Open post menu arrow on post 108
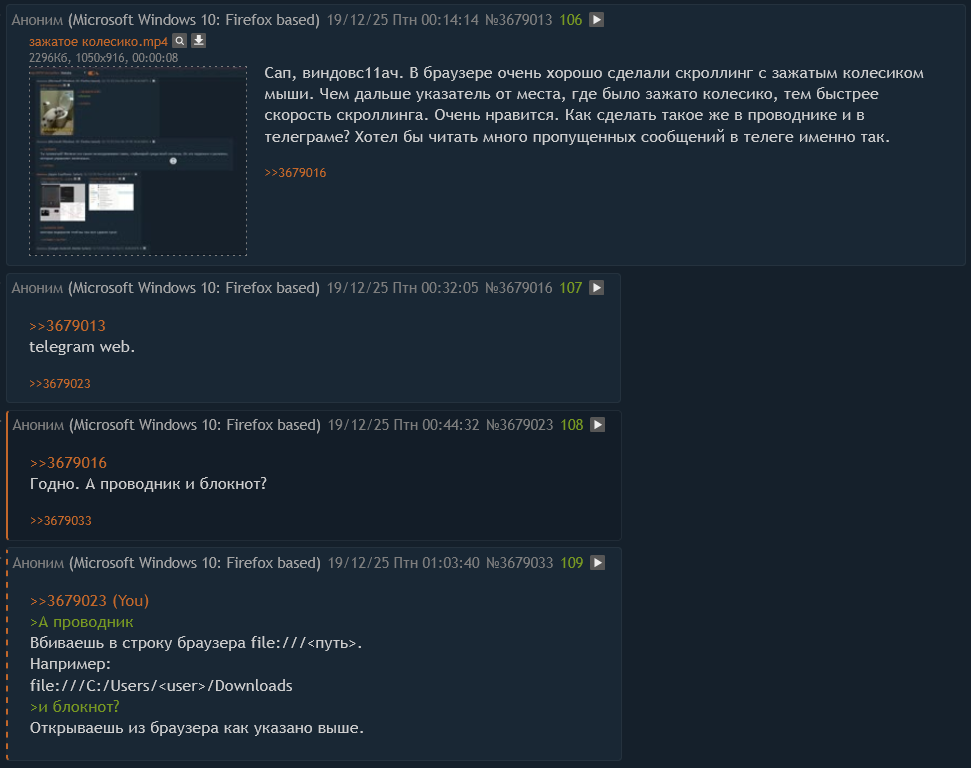Image resolution: width=971 pixels, height=768 pixels. pos(598,425)
